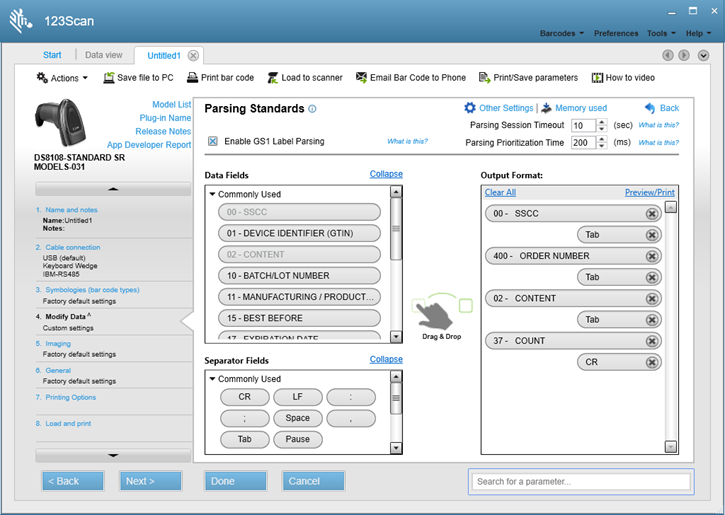Click the Print bar code icon
The width and height of the screenshot is (725, 515).
click(193, 78)
